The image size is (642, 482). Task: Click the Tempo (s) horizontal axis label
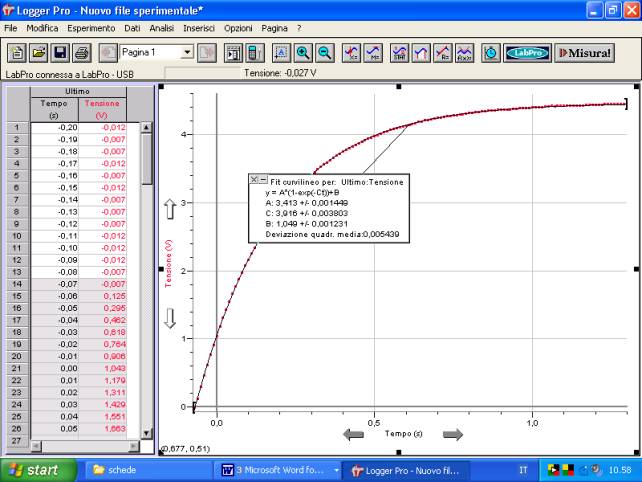coord(403,433)
